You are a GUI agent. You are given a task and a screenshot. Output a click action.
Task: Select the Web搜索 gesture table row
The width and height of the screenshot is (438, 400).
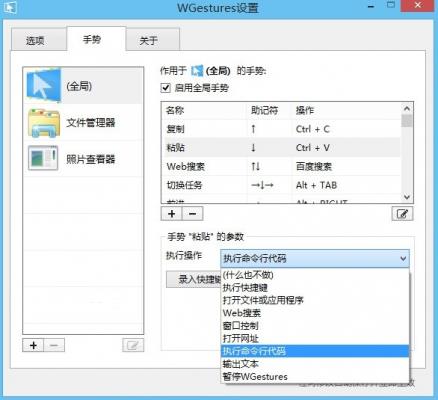click(x=281, y=166)
